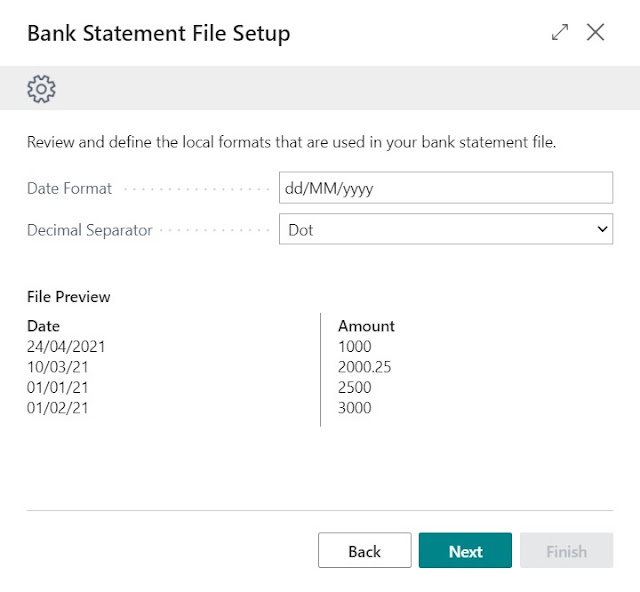Click the 2000.25 amount value
This screenshot has width=640, height=592.
(x=364, y=367)
